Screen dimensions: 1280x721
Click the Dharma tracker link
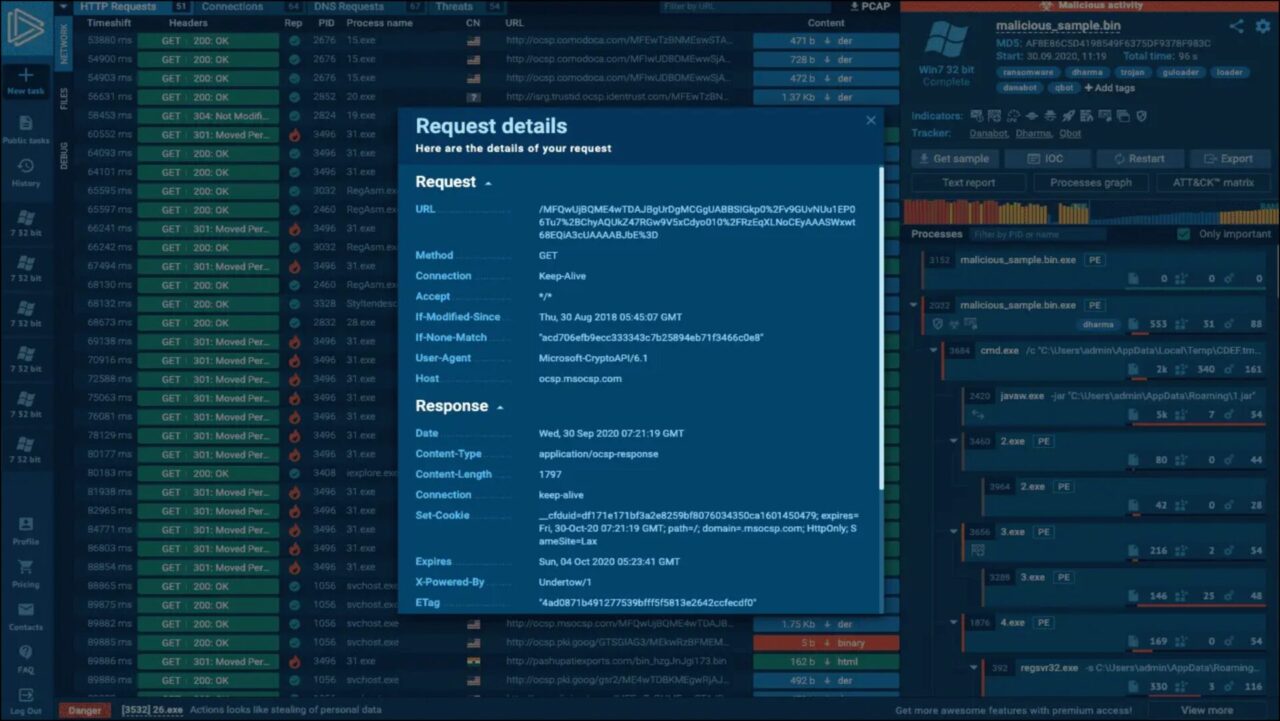tap(1034, 133)
